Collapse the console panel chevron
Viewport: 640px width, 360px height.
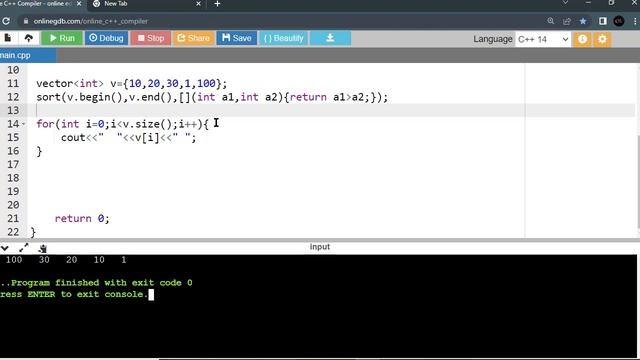tap(5, 248)
